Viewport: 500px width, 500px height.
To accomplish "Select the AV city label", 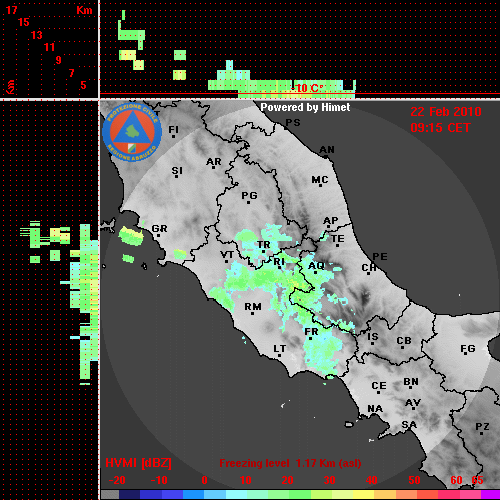I will (413, 403).
